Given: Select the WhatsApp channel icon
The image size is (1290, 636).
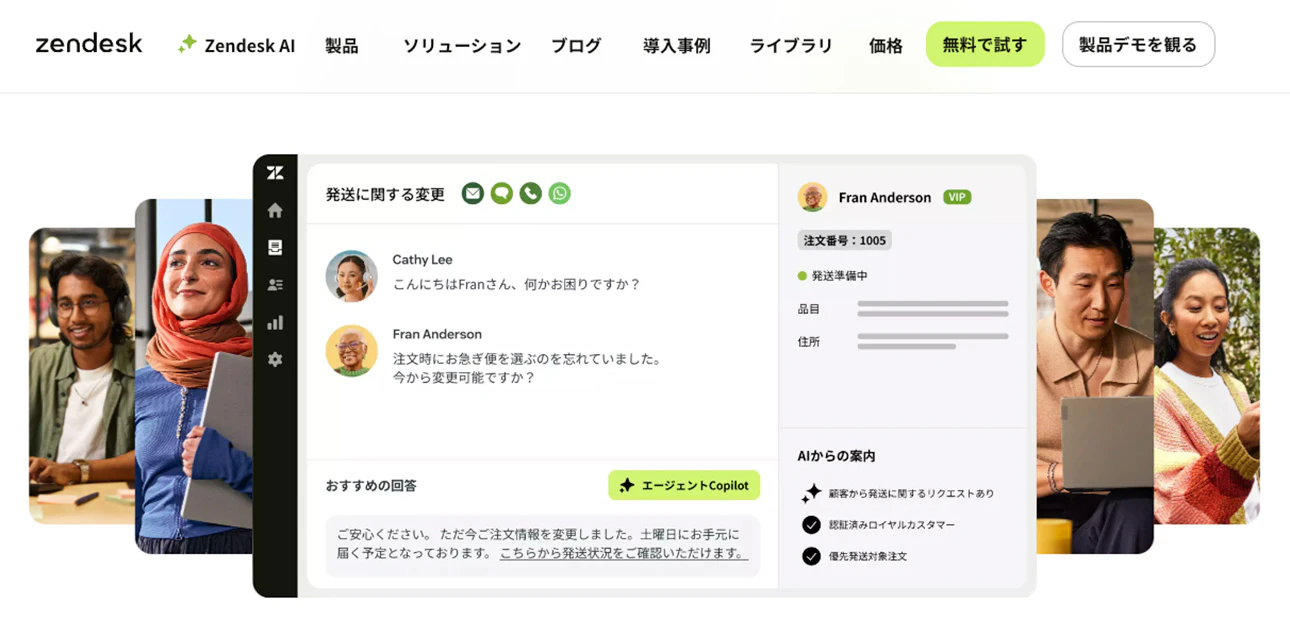Looking at the screenshot, I should point(560,193).
